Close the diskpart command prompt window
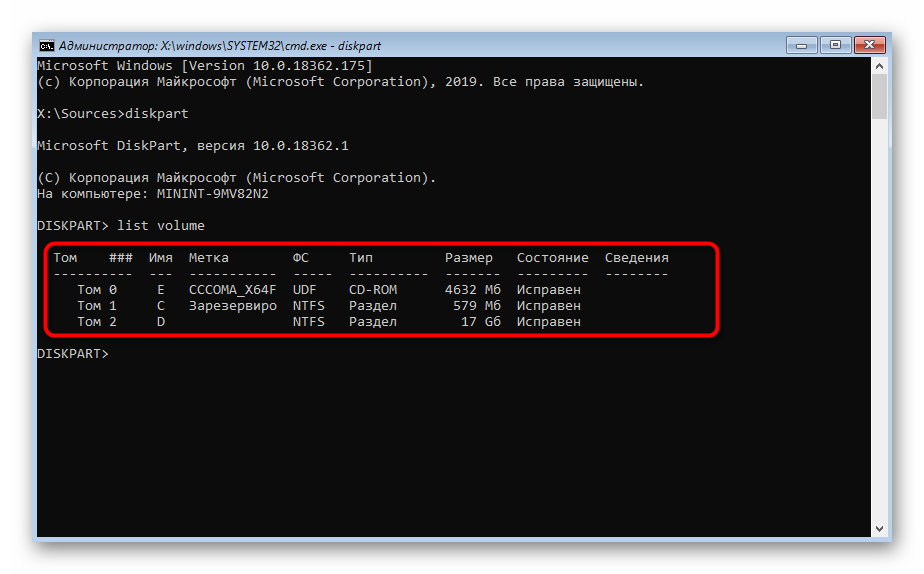This screenshot has height=574, width=924. click(869, 45)
